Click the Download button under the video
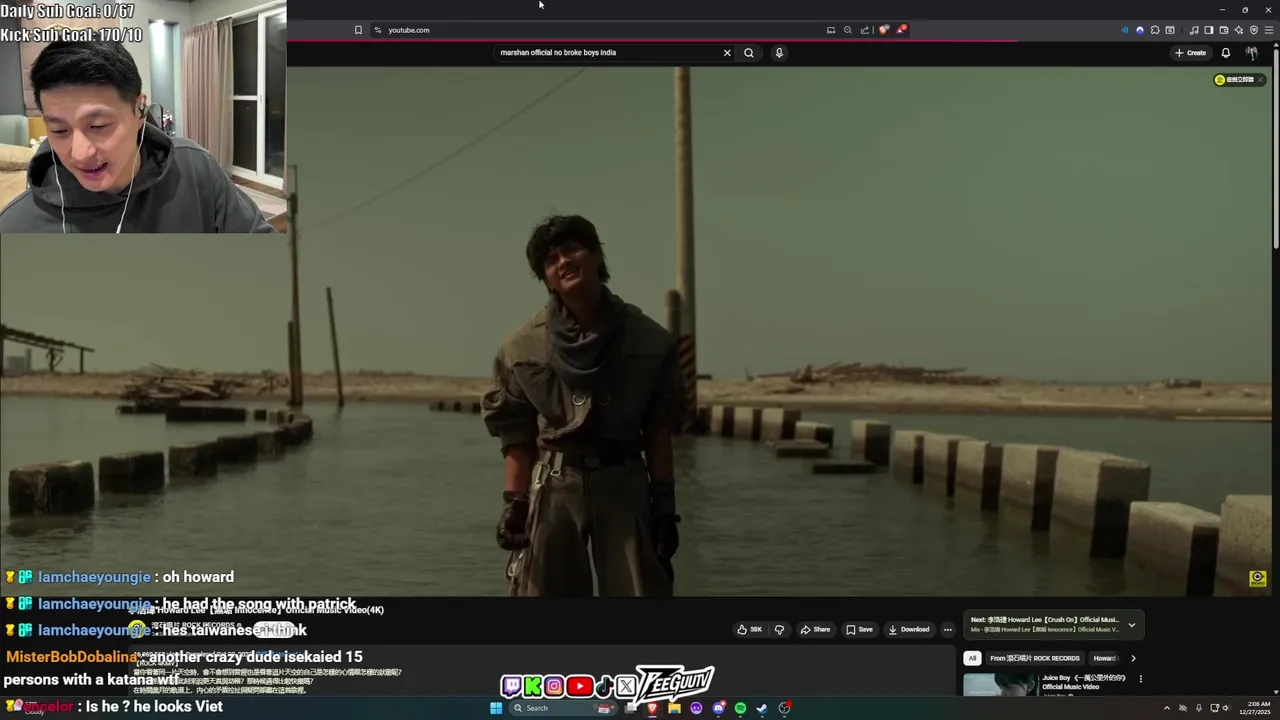 909,630
